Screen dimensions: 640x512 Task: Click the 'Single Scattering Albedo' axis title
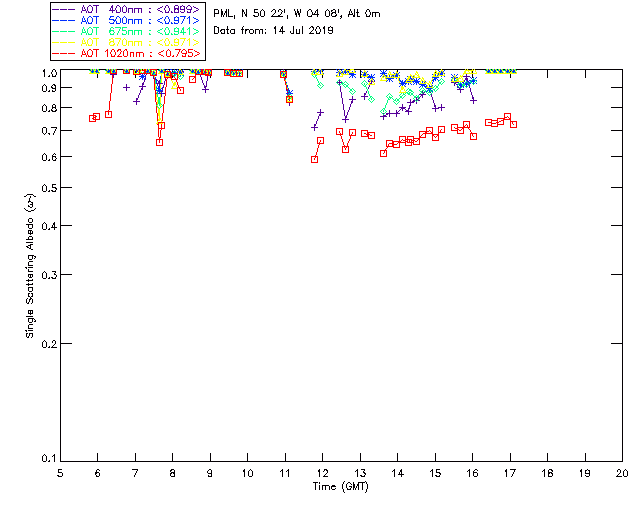tap(30, 266)
